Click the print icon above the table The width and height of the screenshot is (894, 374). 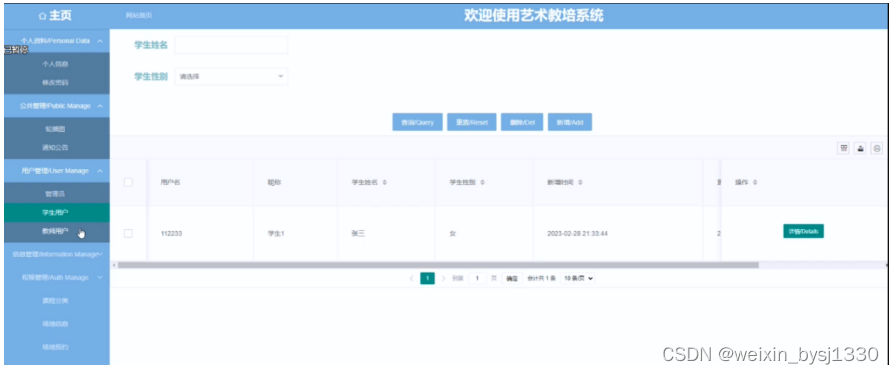click(x=877, y=148)
